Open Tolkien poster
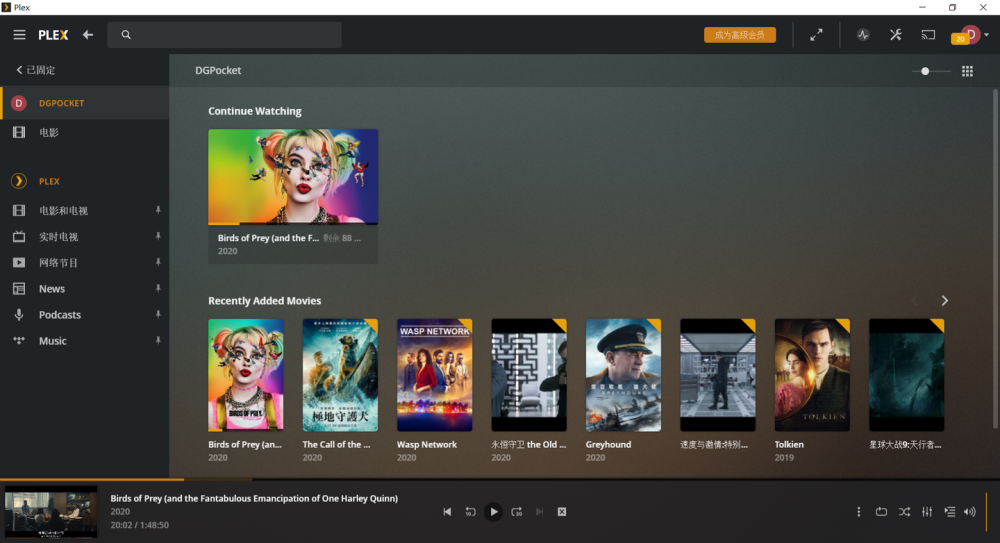Screen dimensions: 1000x543 [x=812, y=375]
